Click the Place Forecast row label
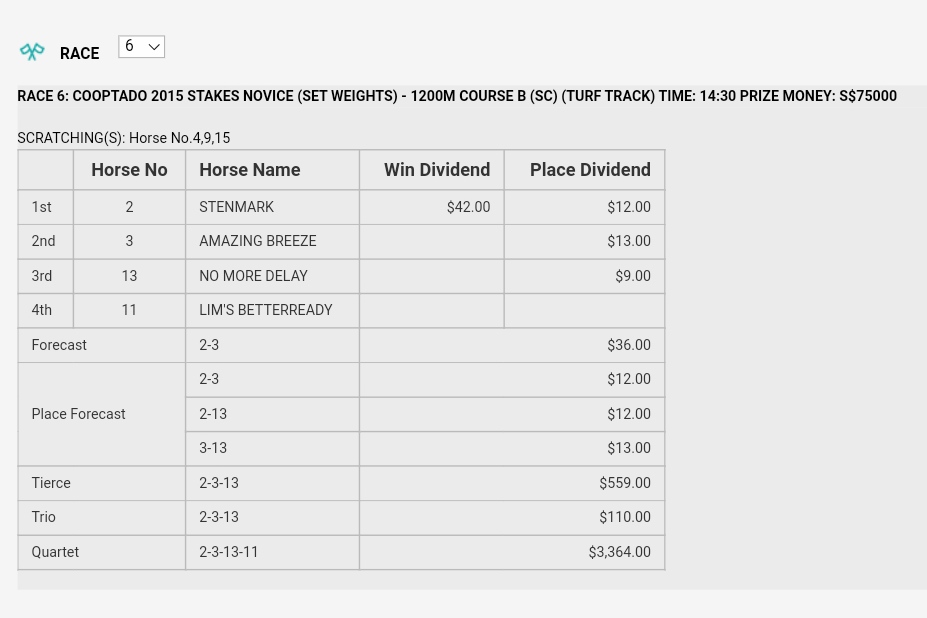The image size is (927, 618). 78,414
